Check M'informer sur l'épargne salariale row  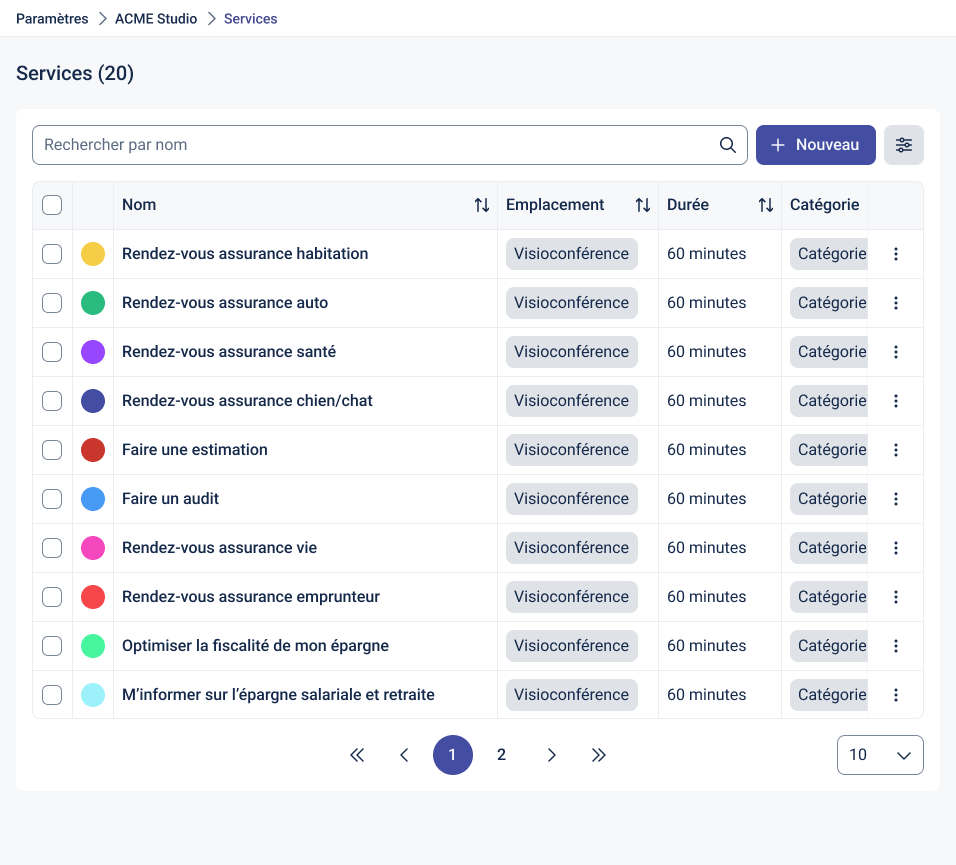52,695
